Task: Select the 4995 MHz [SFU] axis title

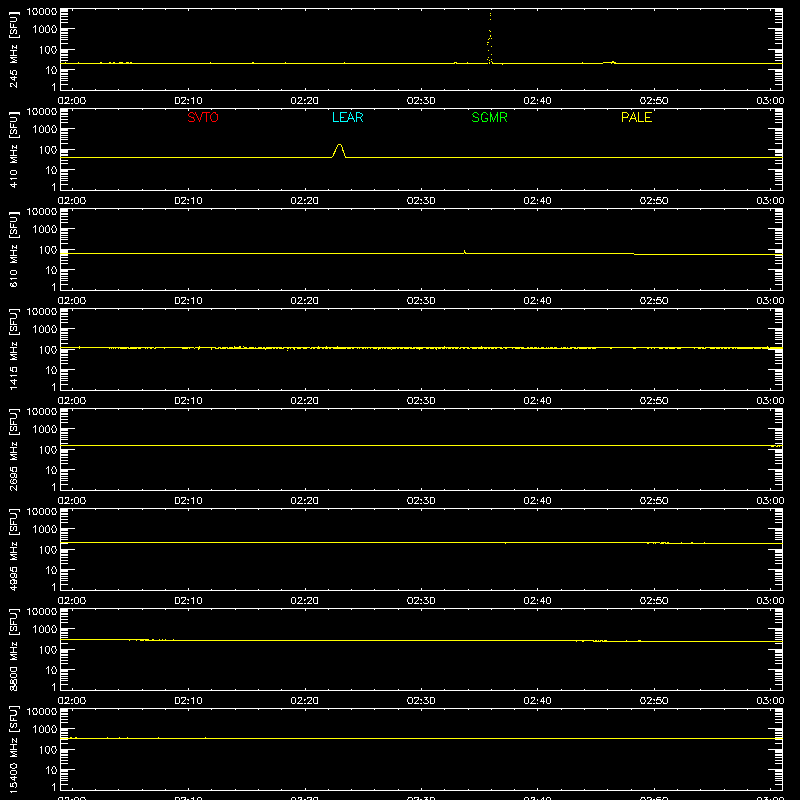Action: pos(14,549)
